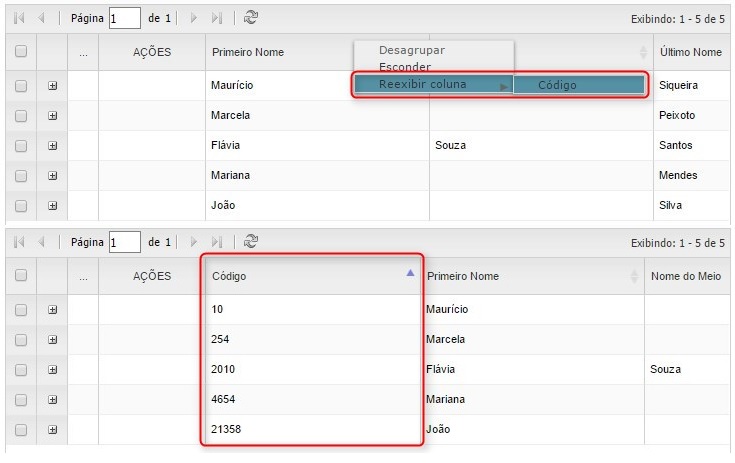The width and height of the screenshot is (735, 463).
Task: Click the sort arrow in the Código column header
Action: coord(410,273)
